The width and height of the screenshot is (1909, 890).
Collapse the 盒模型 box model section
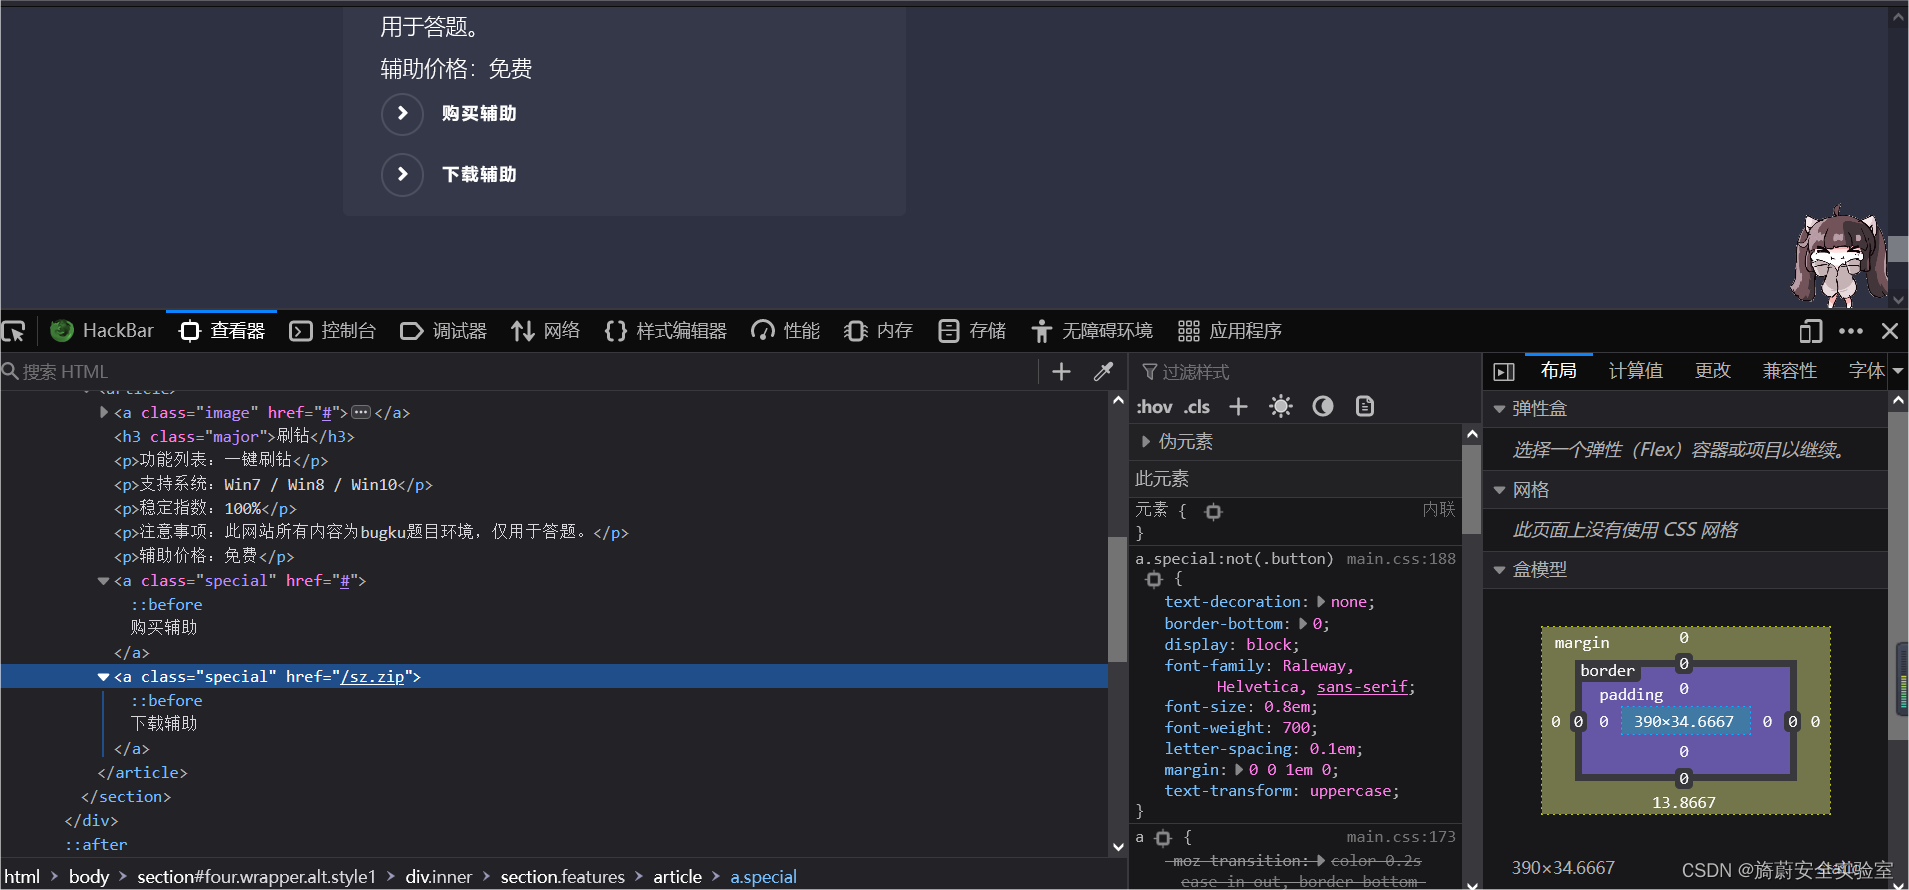click(x=1499, y=570)
